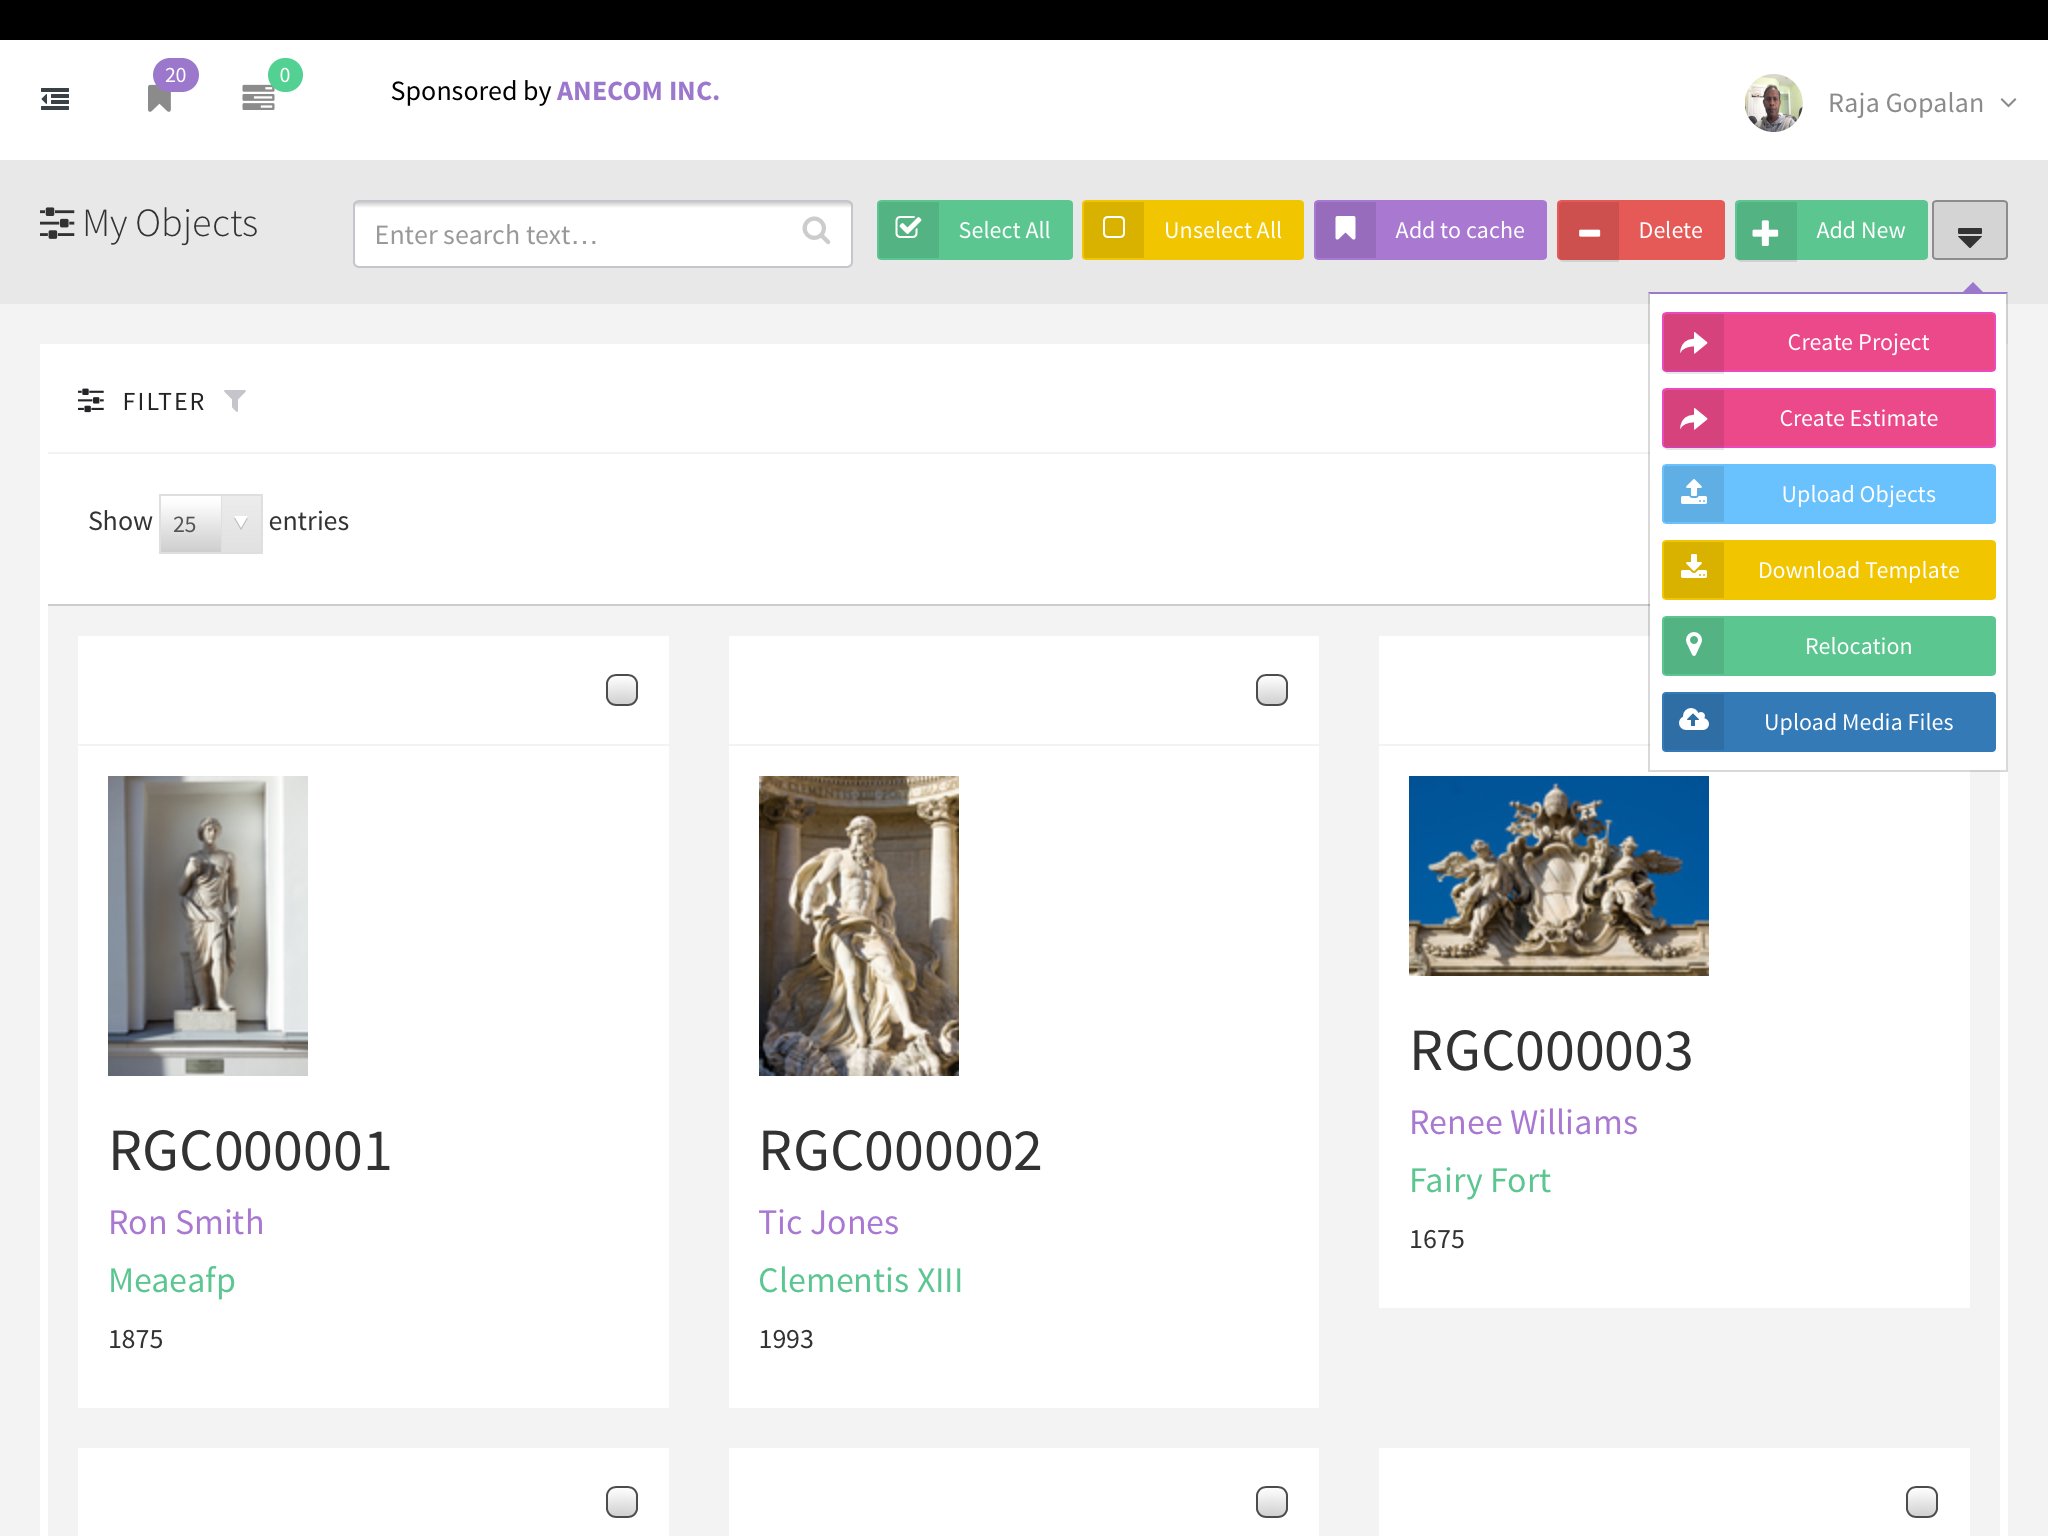The height and width of the screenshot is (1536, 2048).
Task: Click the search magnifier icon
Action: (816, 231)
